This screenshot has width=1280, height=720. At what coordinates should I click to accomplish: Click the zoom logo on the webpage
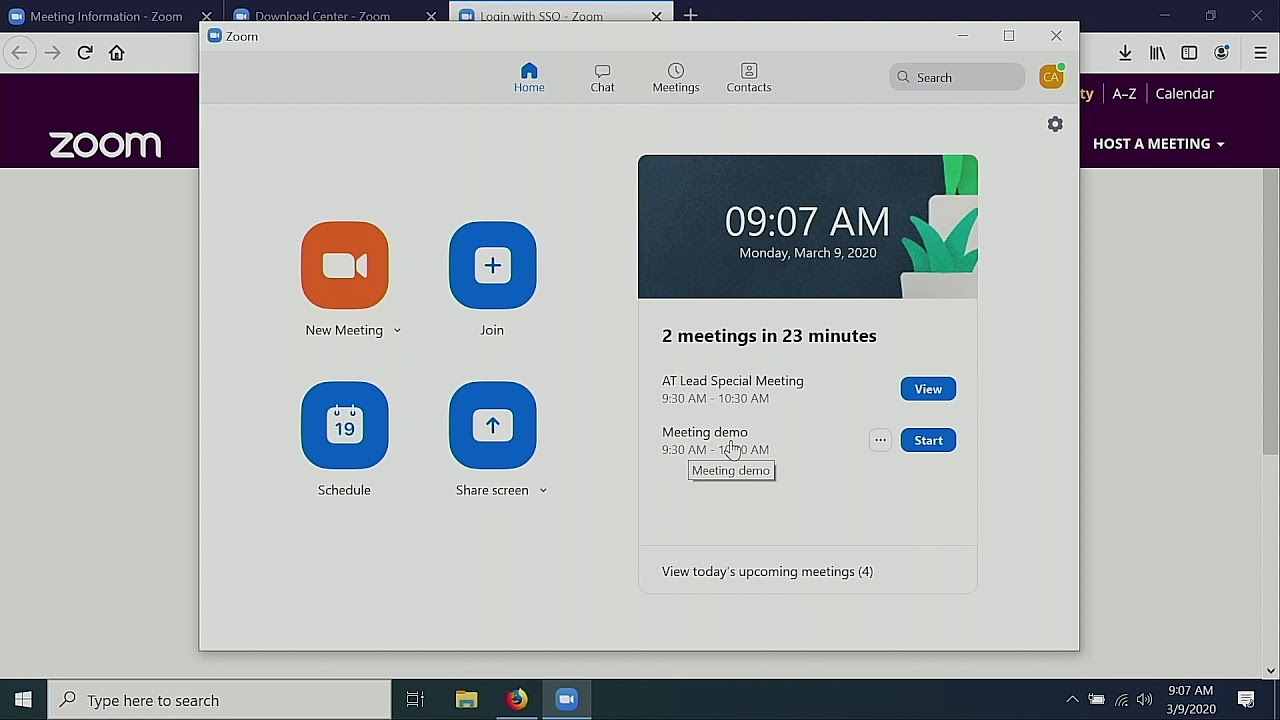(x=105, y=145)
